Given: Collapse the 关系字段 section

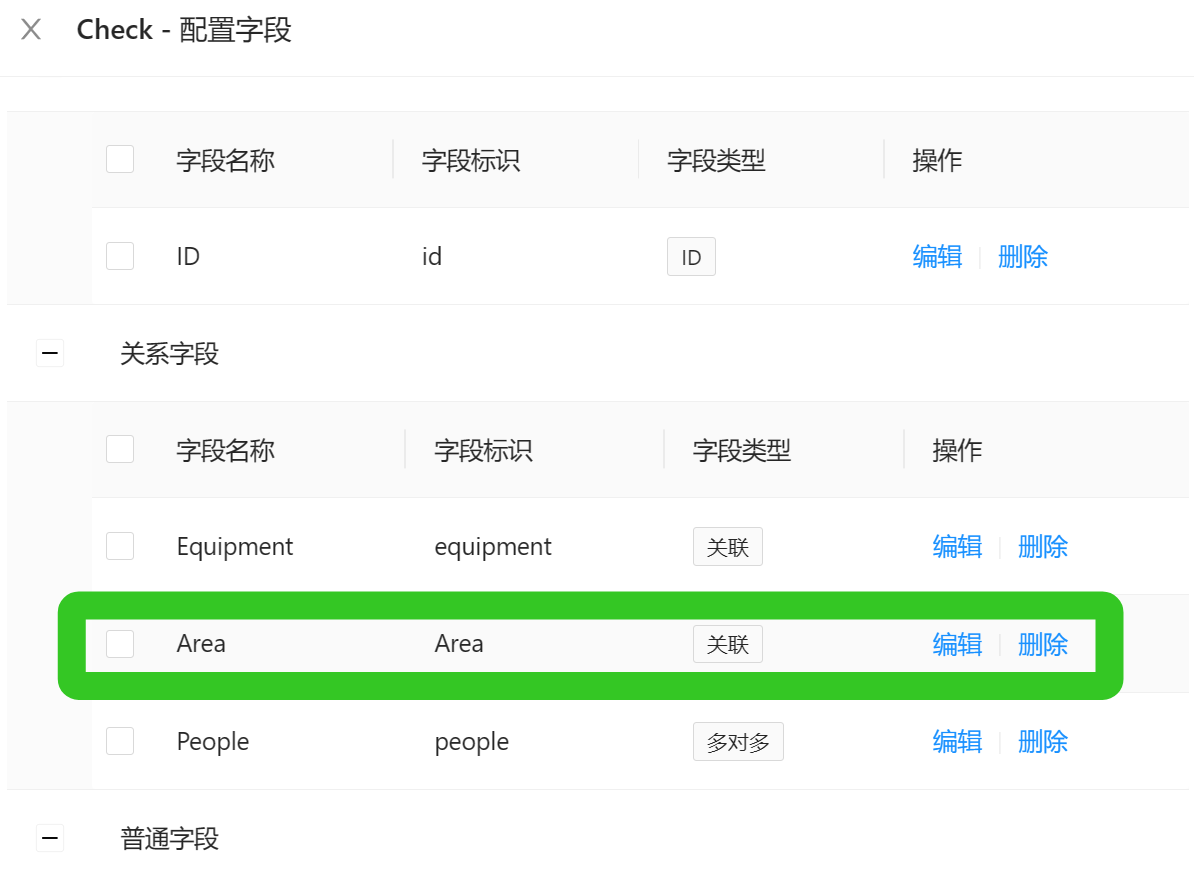Looking at the screenshot, I should 50,352.
